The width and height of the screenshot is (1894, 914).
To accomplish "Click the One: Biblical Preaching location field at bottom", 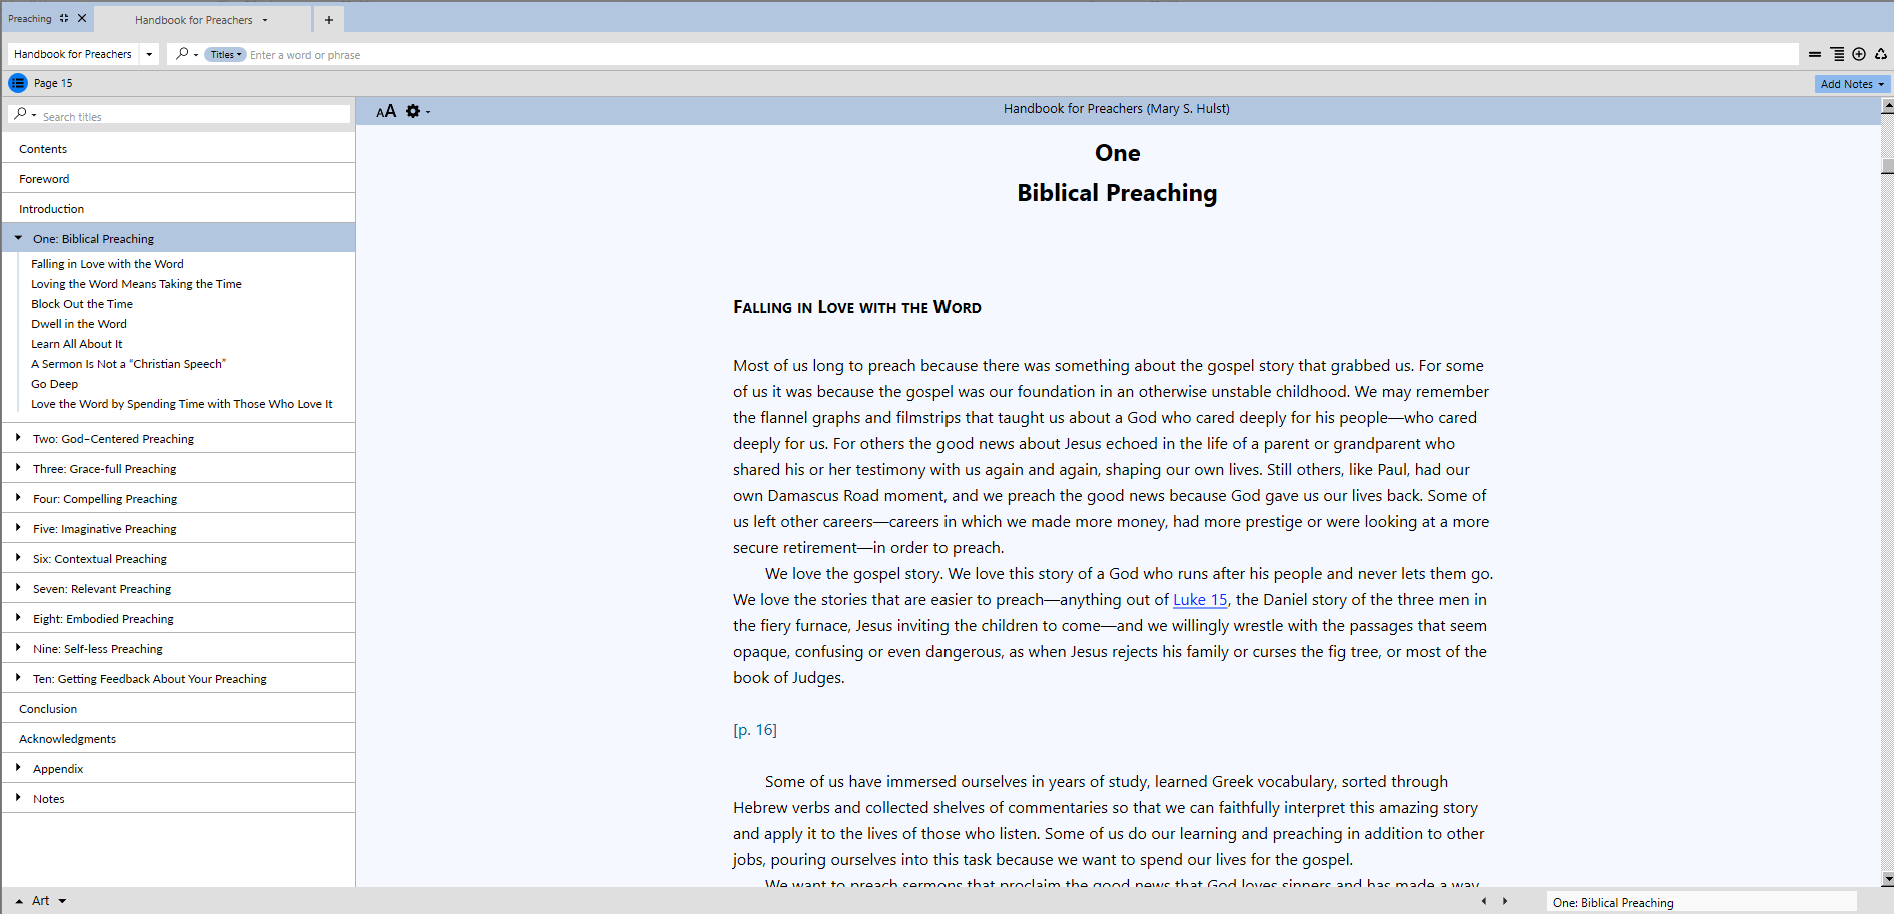I will click(x=1701, y=902).
